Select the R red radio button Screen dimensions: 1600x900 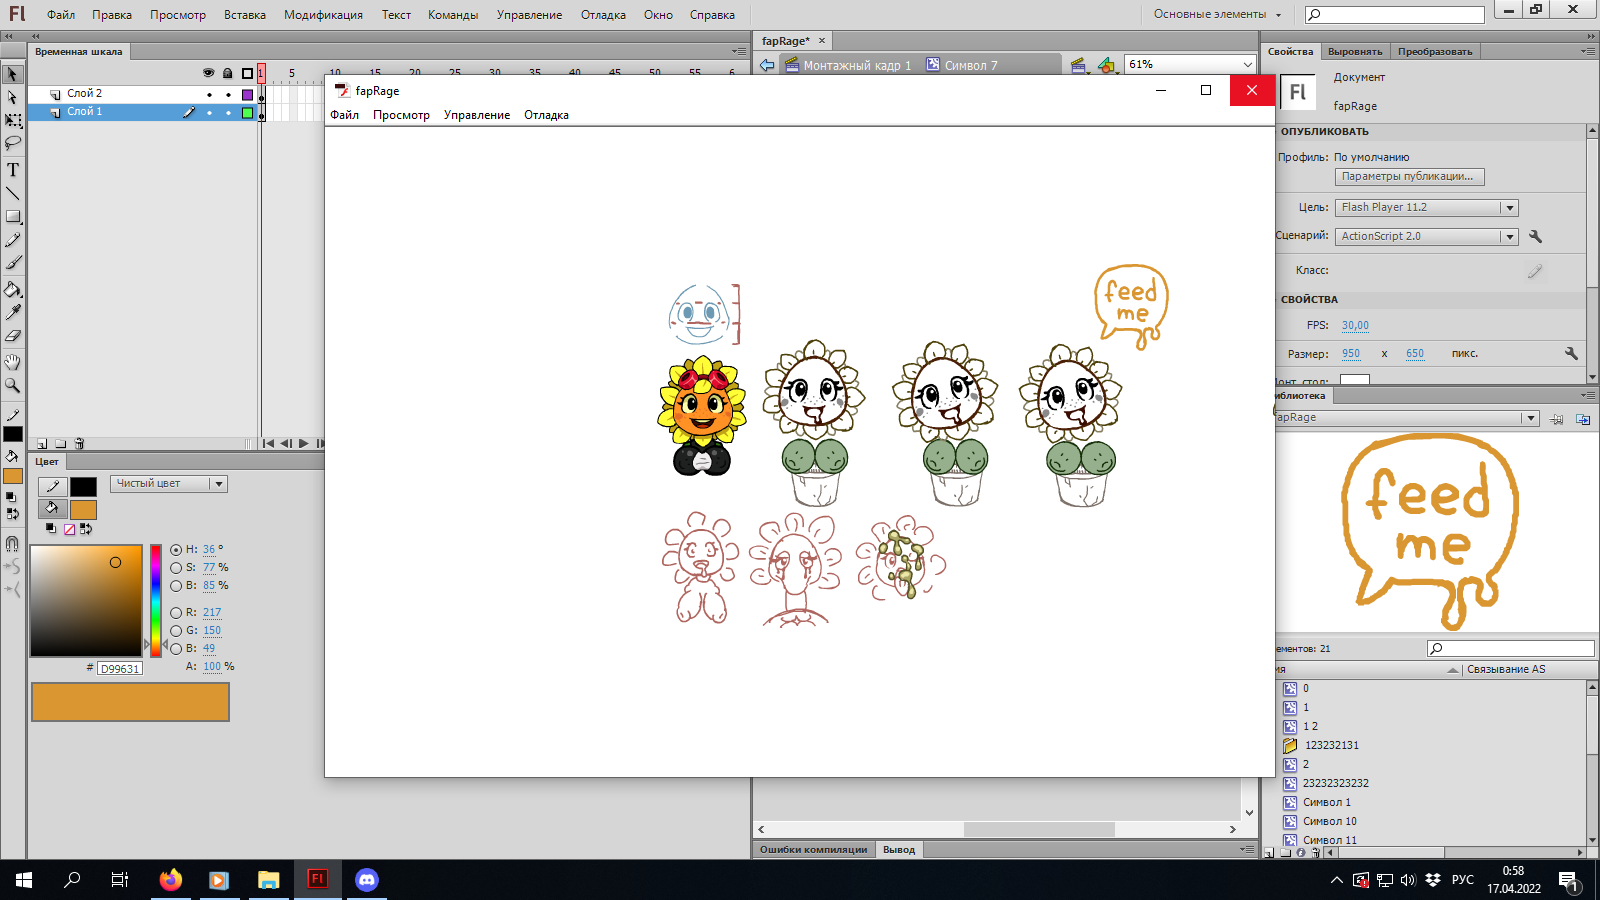click(176, 612)
